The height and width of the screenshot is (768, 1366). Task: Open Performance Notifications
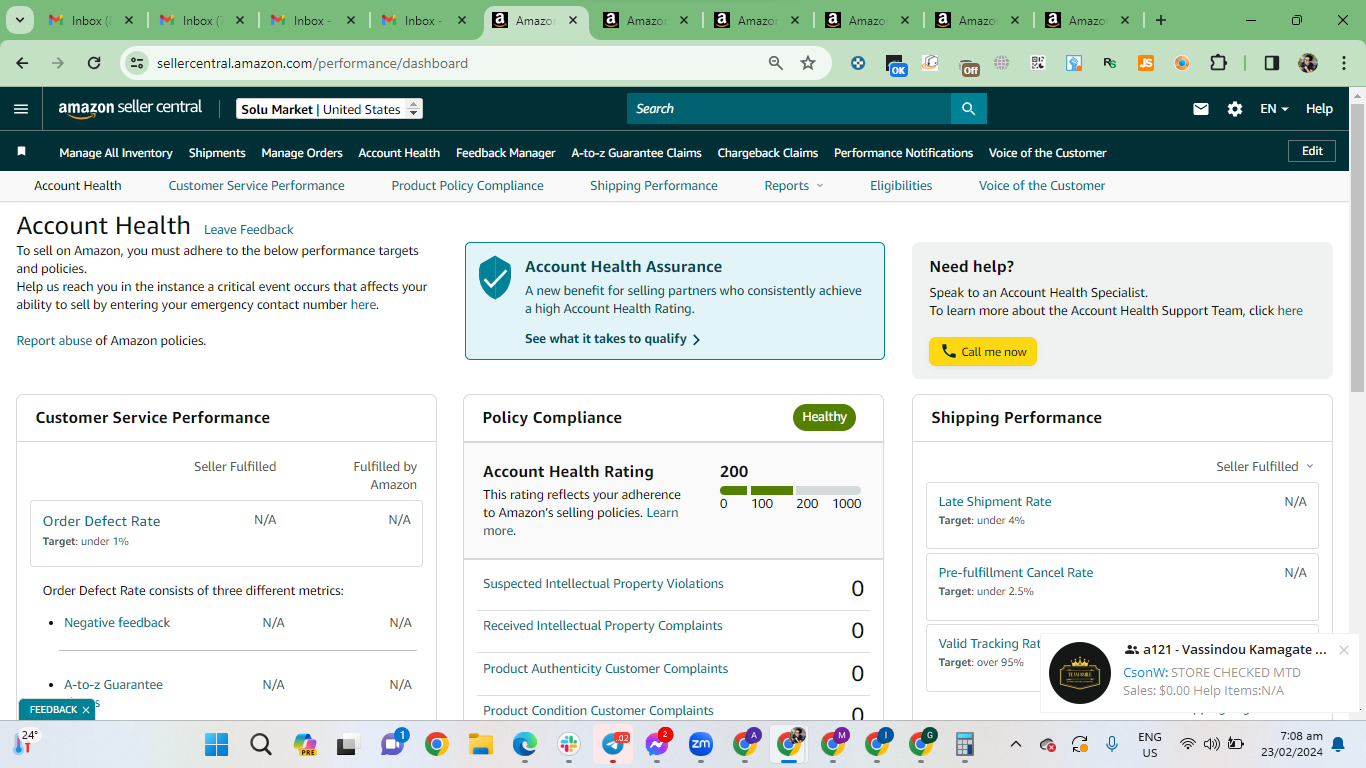click(903, 153)
